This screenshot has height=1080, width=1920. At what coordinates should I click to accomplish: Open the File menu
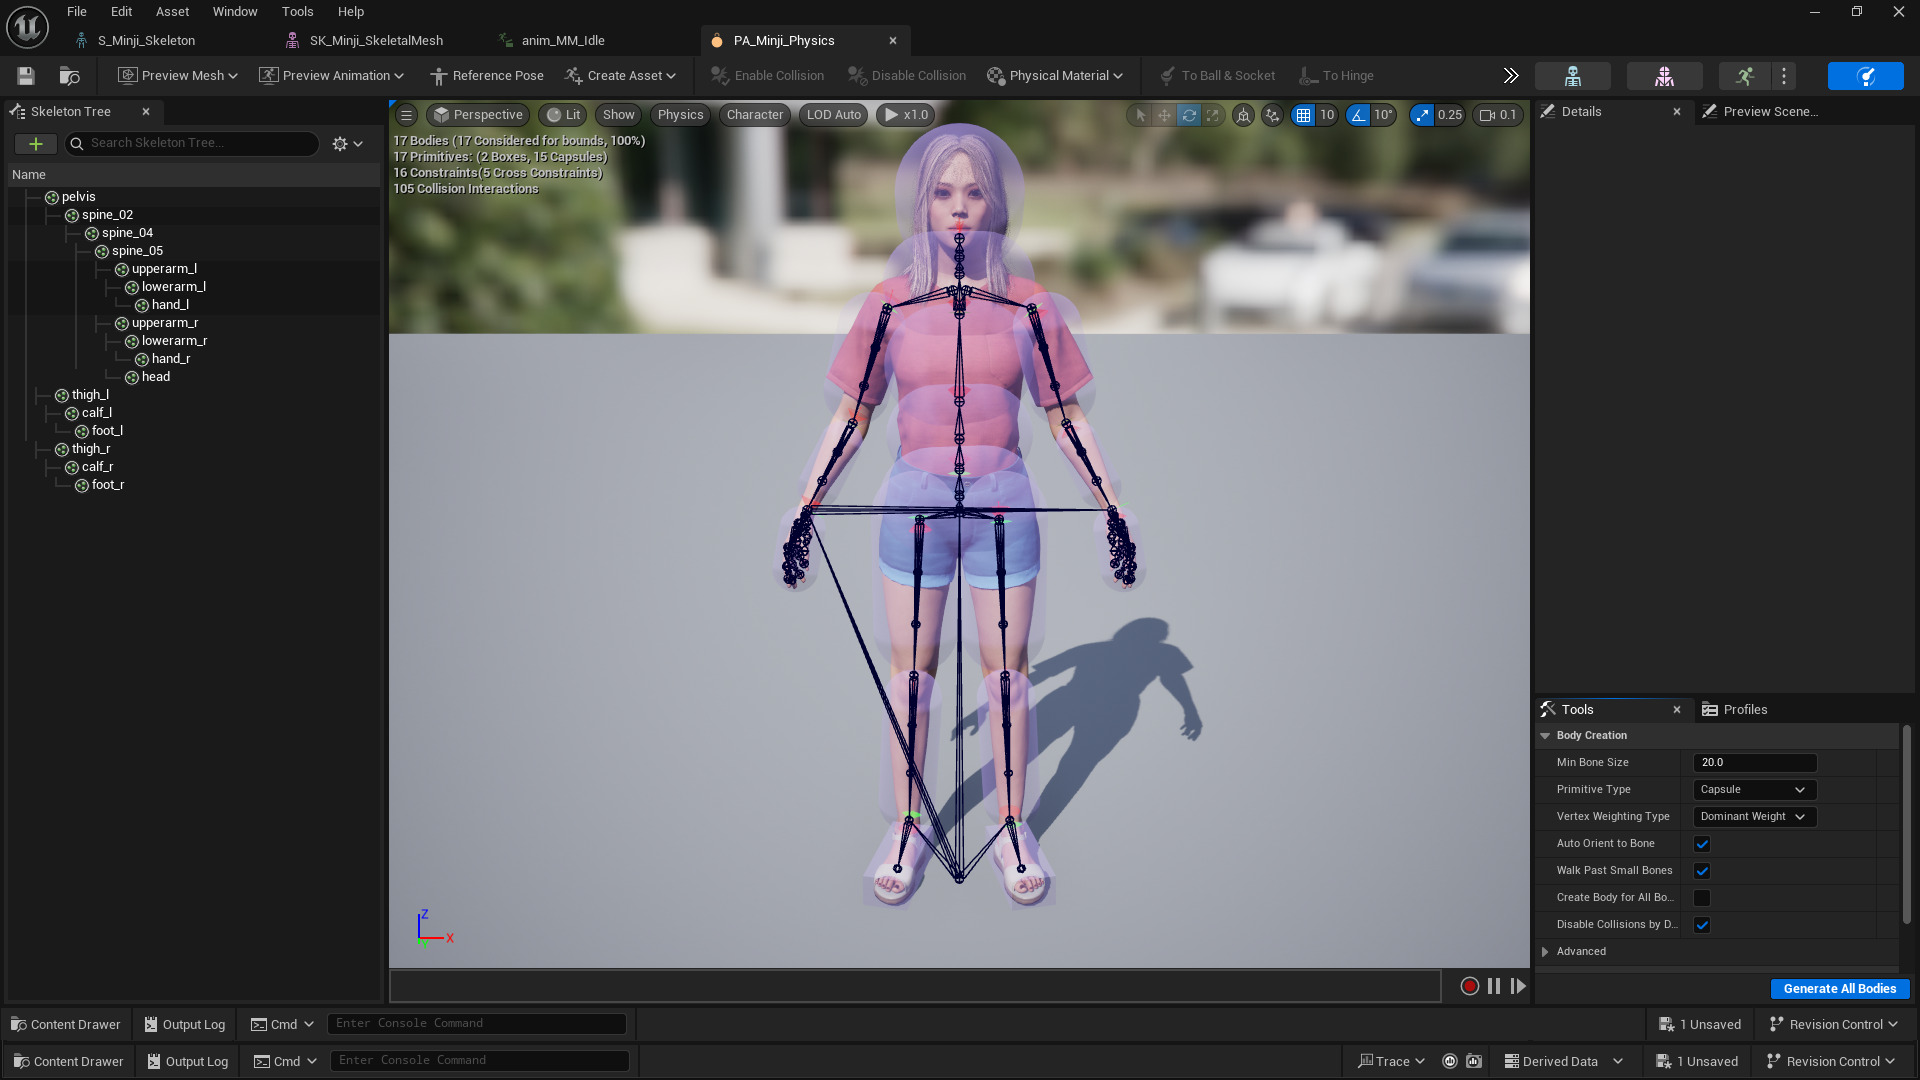click(77, 12)
